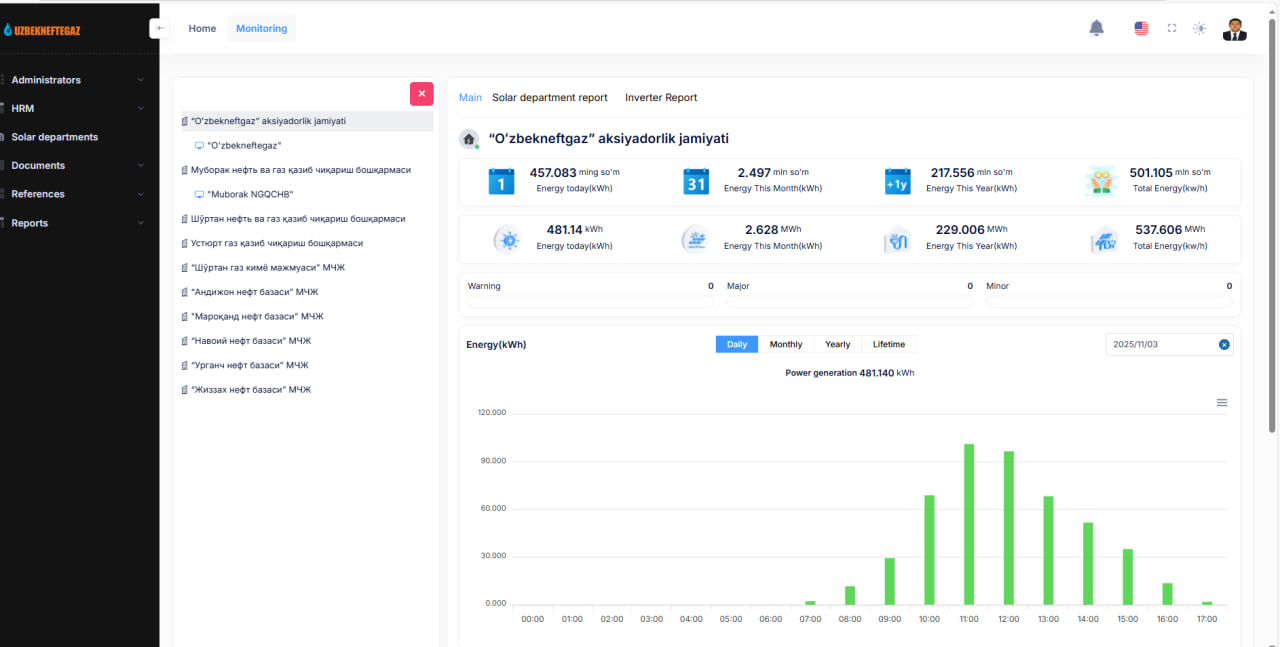
Task: Switch to the Solar department report tab
Action: pos(550,98)
